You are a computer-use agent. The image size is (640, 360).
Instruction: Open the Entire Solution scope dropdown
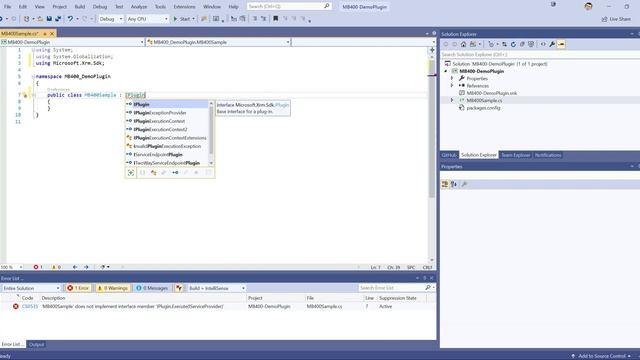[x=31, y=288]
